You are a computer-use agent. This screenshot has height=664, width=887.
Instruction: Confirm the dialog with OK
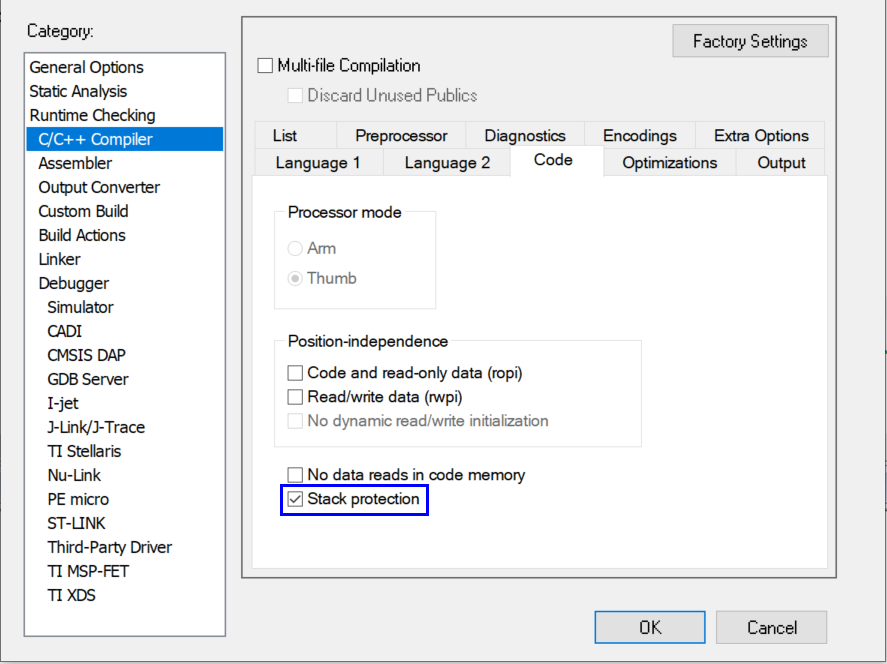(x=650, y=627)
